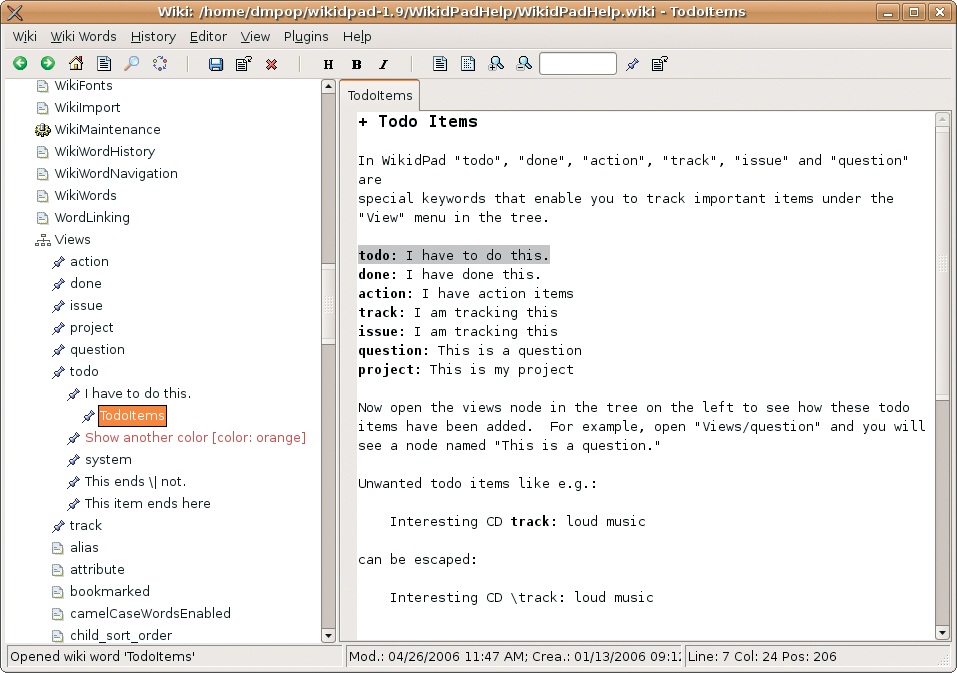Select the done view node

(x=86, y=283)
